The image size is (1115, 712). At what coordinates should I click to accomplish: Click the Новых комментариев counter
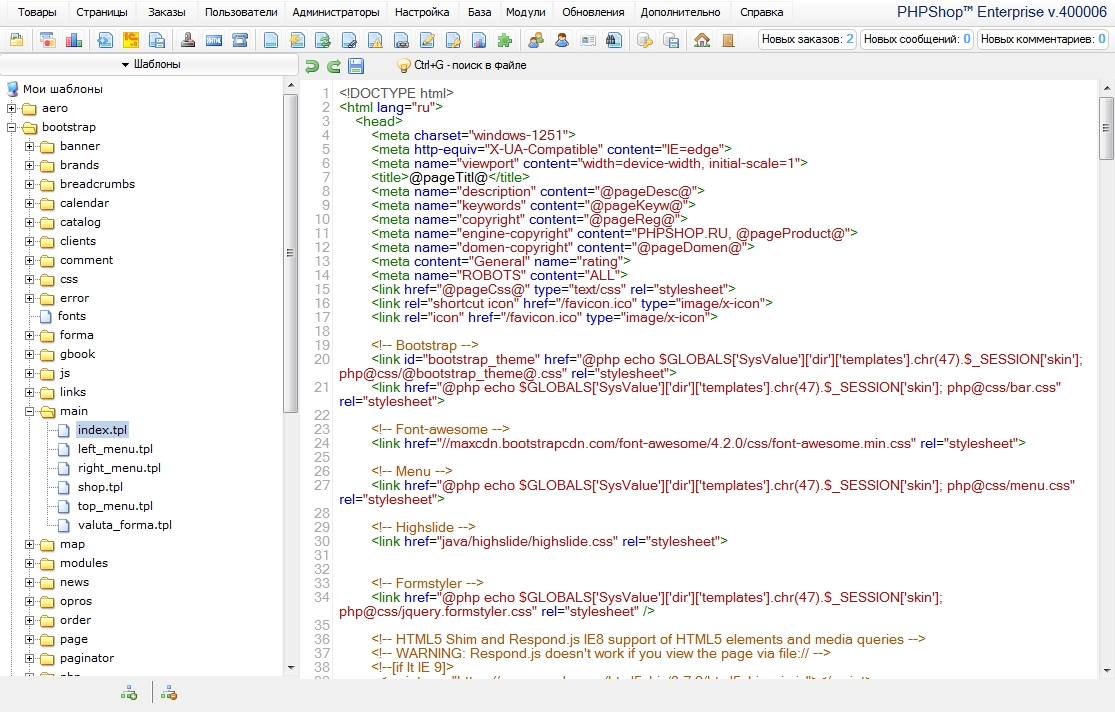[1042, 39]
